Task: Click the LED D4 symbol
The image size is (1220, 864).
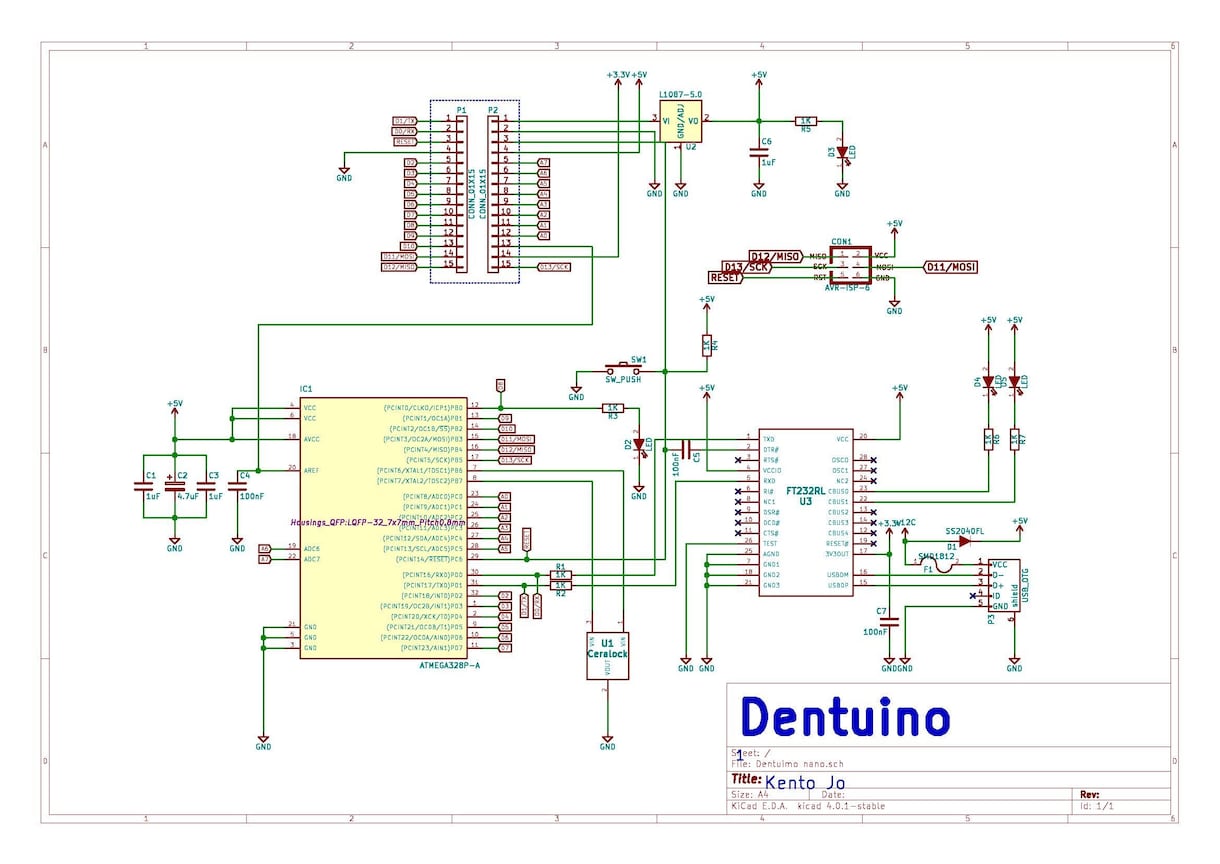Action: (988, 381)
